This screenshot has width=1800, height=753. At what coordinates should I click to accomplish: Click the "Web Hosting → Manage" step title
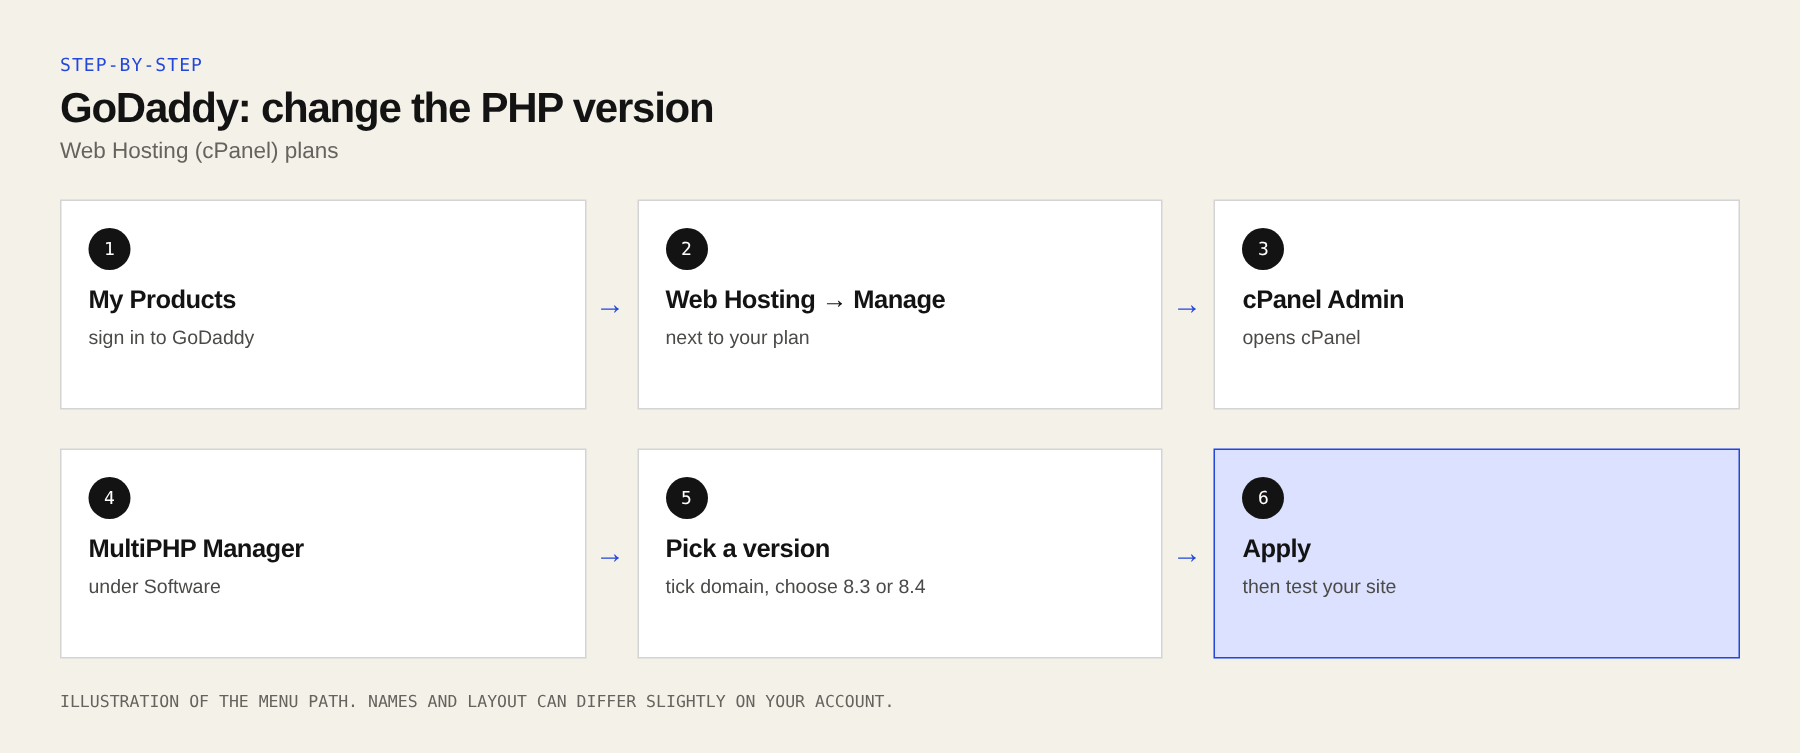pyautogui.click(x=805, y=299)
